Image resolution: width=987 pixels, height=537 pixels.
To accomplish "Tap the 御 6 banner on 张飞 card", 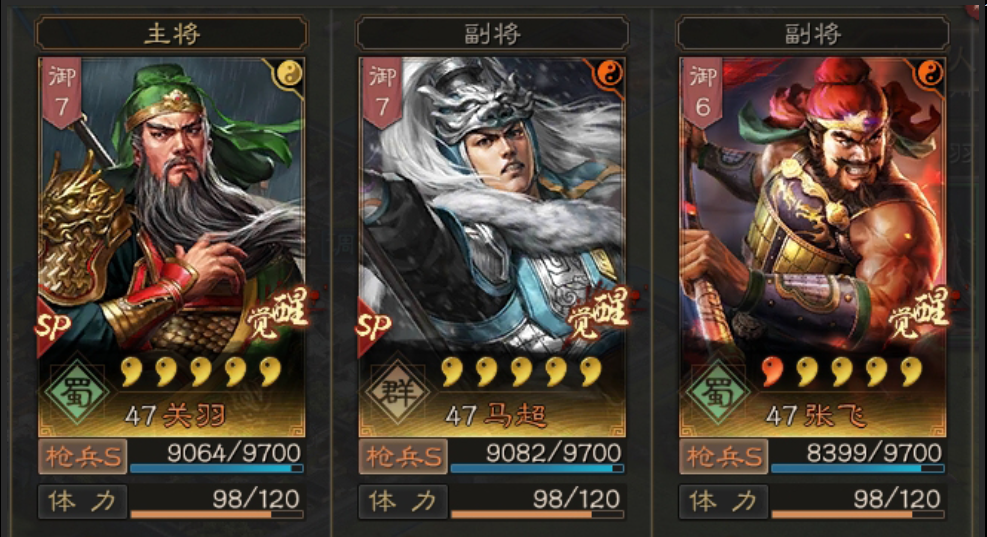I will point(702,92).
